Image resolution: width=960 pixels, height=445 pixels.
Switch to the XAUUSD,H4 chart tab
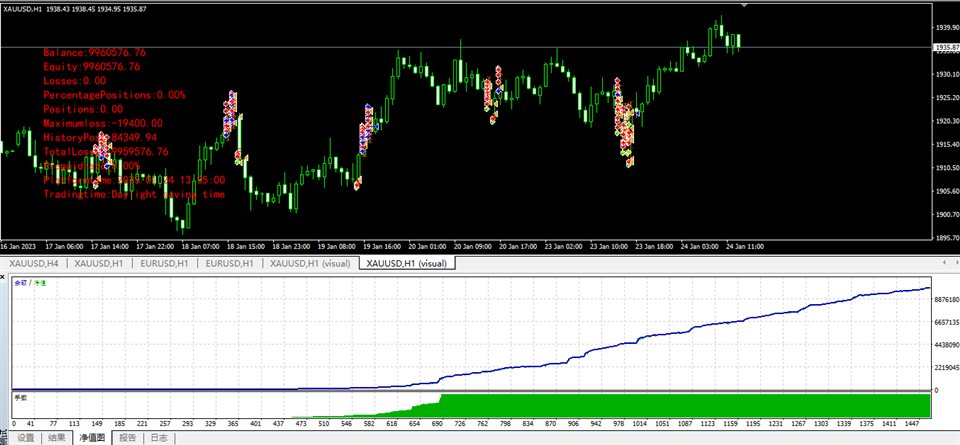(33, 263)
